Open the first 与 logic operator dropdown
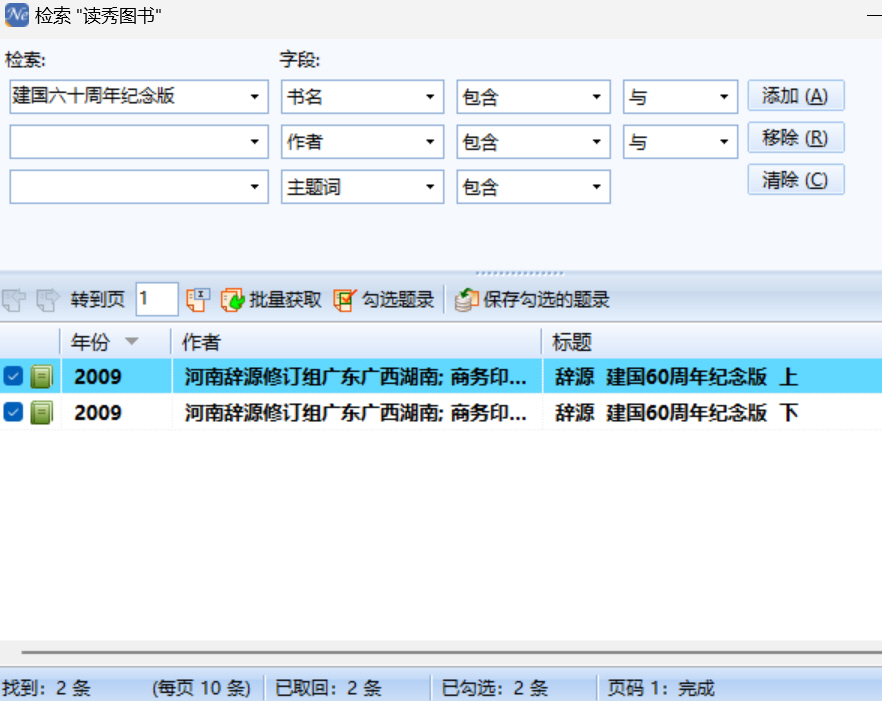Screen dimensions: 882x701 pos(724,97)
